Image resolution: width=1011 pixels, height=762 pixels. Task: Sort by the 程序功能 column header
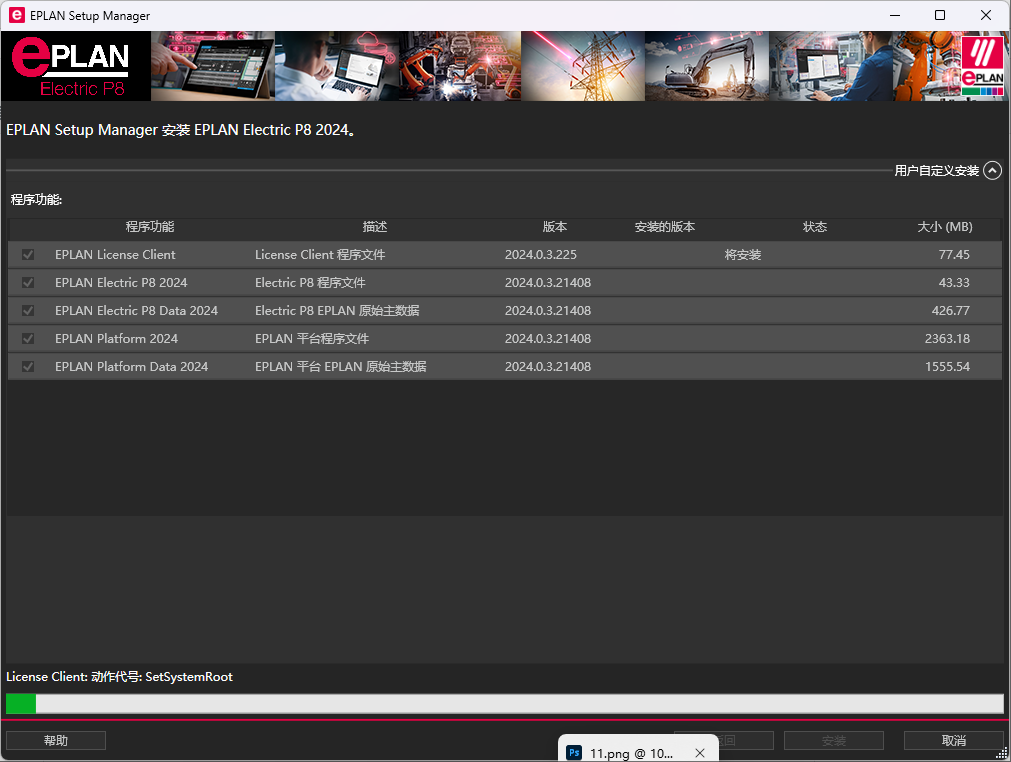pyautogui.click(x=149, y=227)
